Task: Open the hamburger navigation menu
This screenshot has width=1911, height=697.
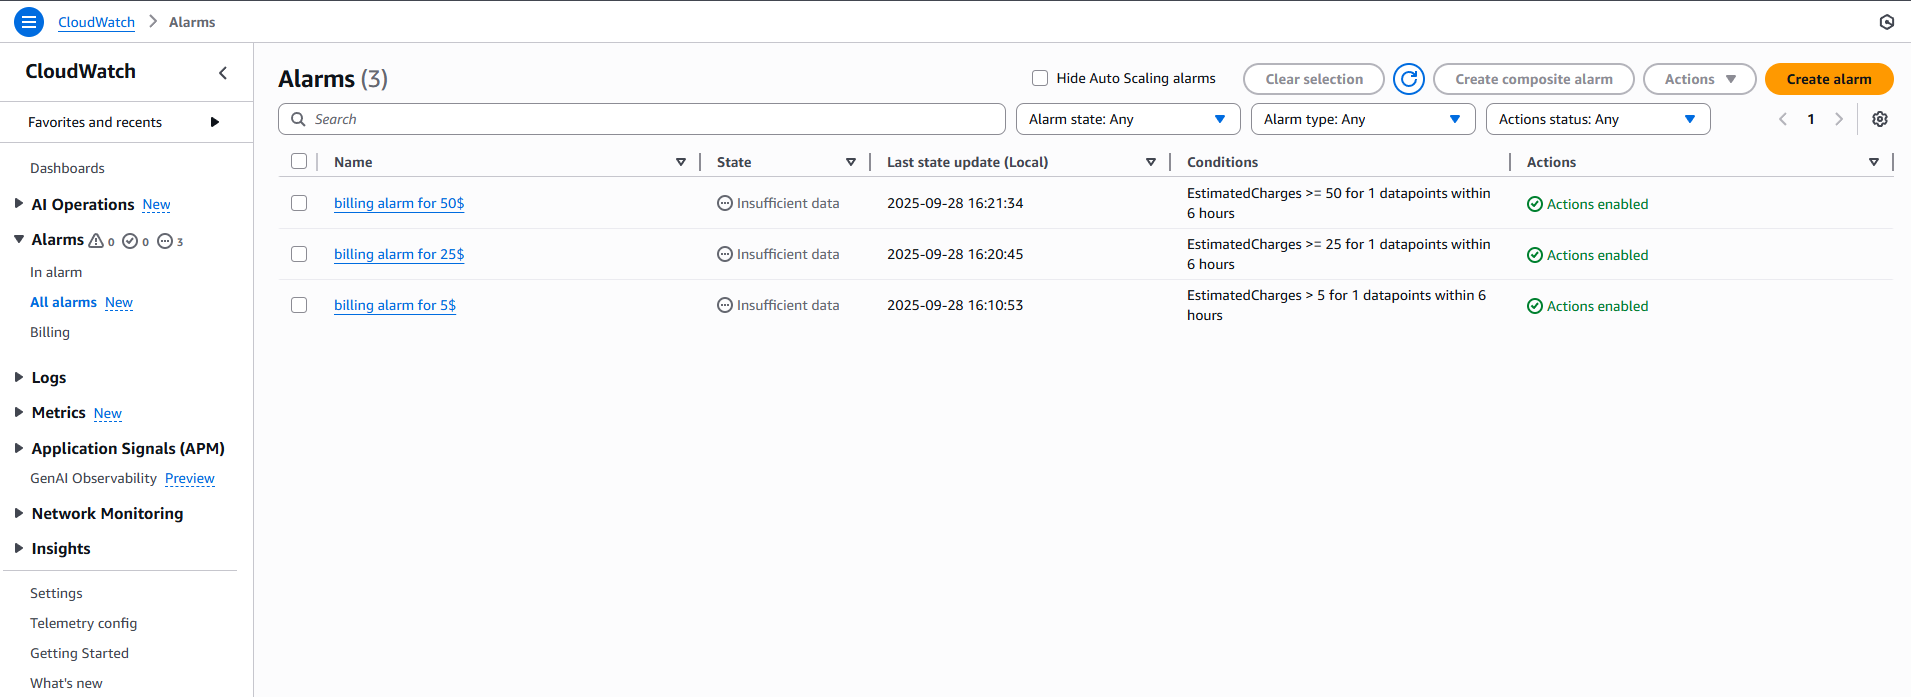Action: point(29,22)
